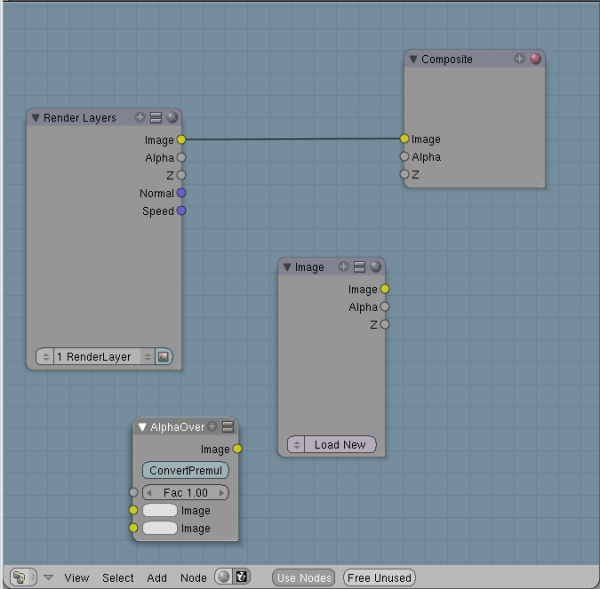Screen dimensions: 600x589
Task: Toggle preview sphere on Image node header
Action: click(376, 266)
